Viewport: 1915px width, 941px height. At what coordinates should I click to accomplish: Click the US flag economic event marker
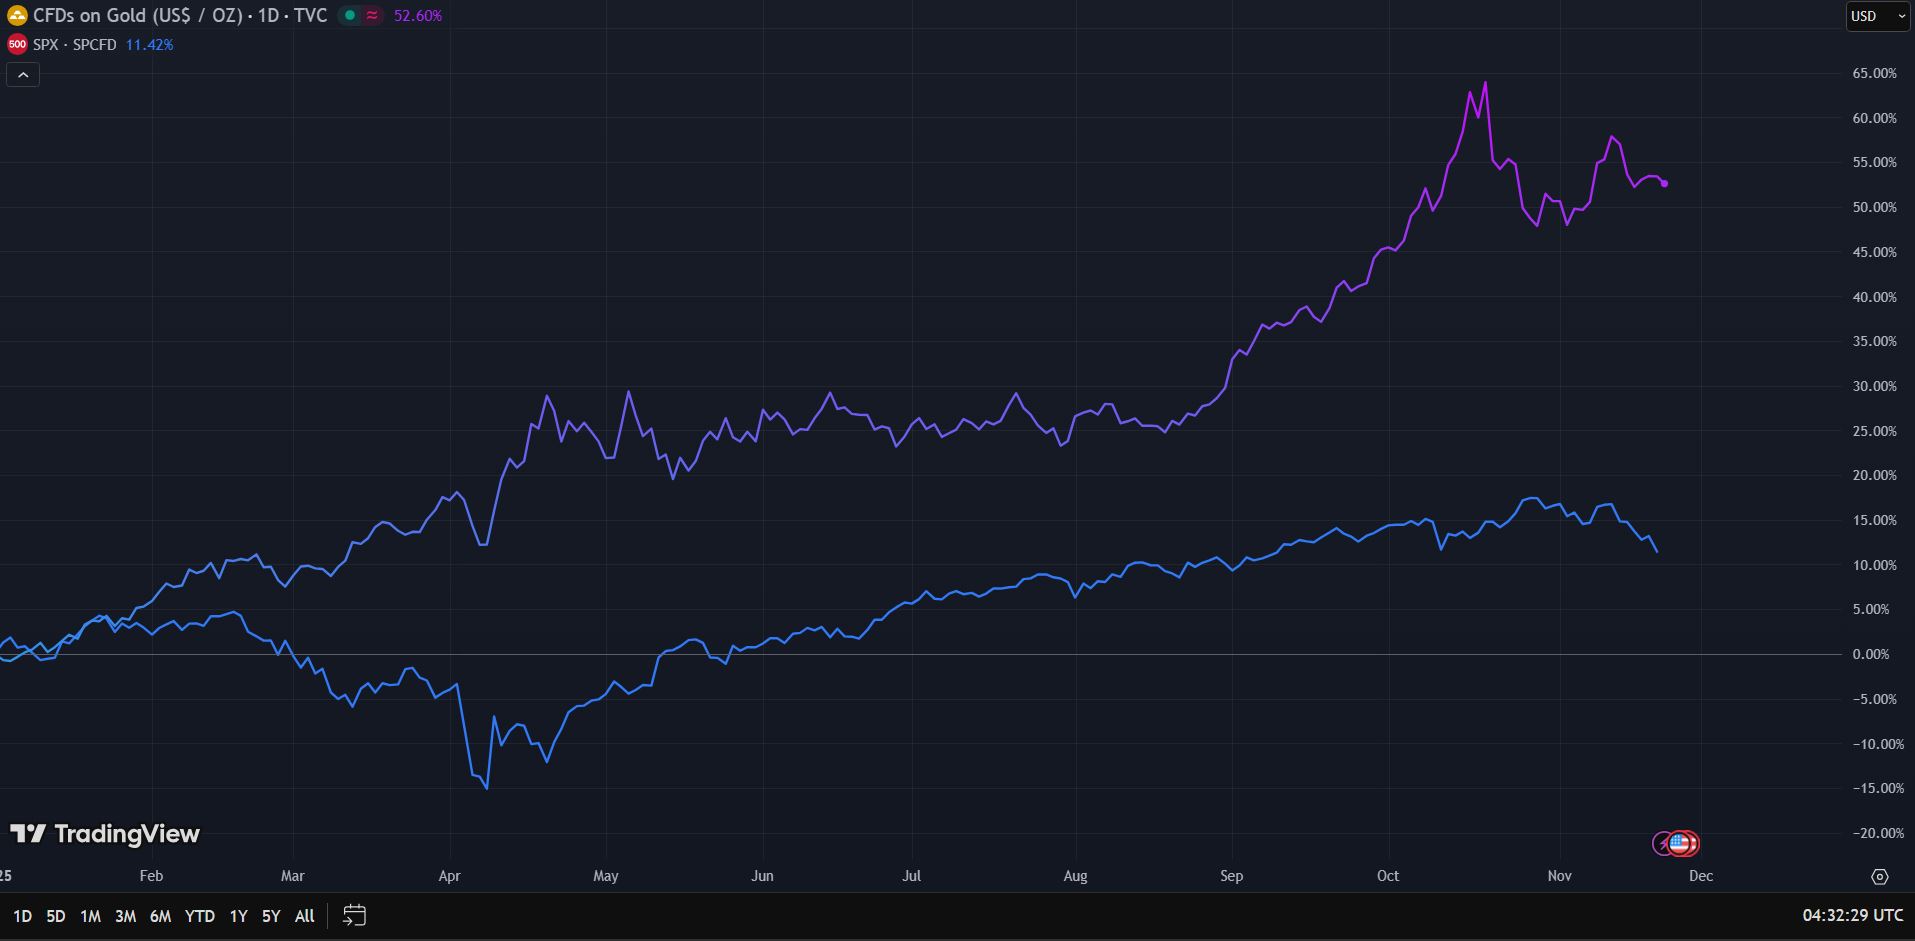(x=1682, y=844)
